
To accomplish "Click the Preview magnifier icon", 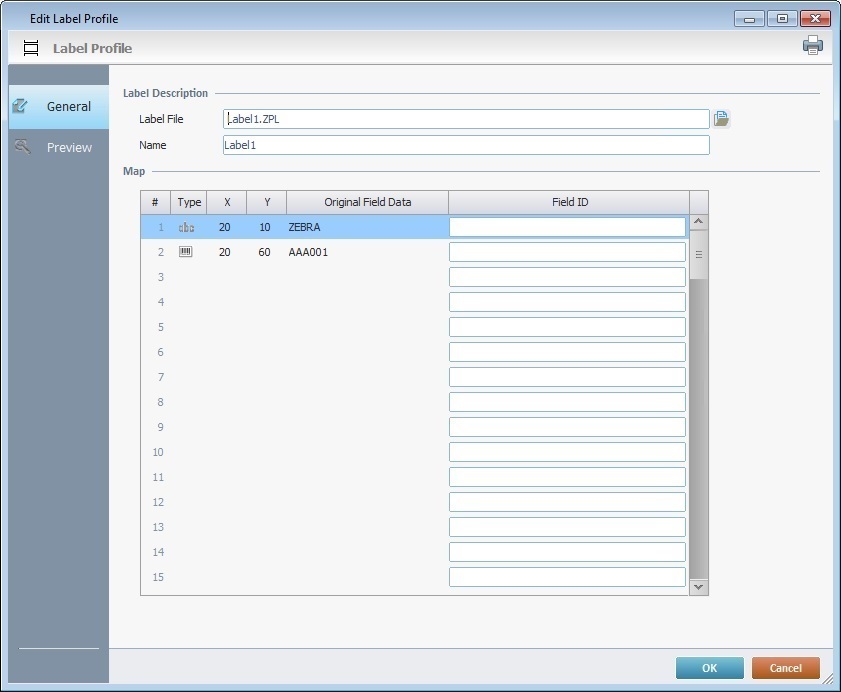I will pyautogui.click(x=22, y=147).
